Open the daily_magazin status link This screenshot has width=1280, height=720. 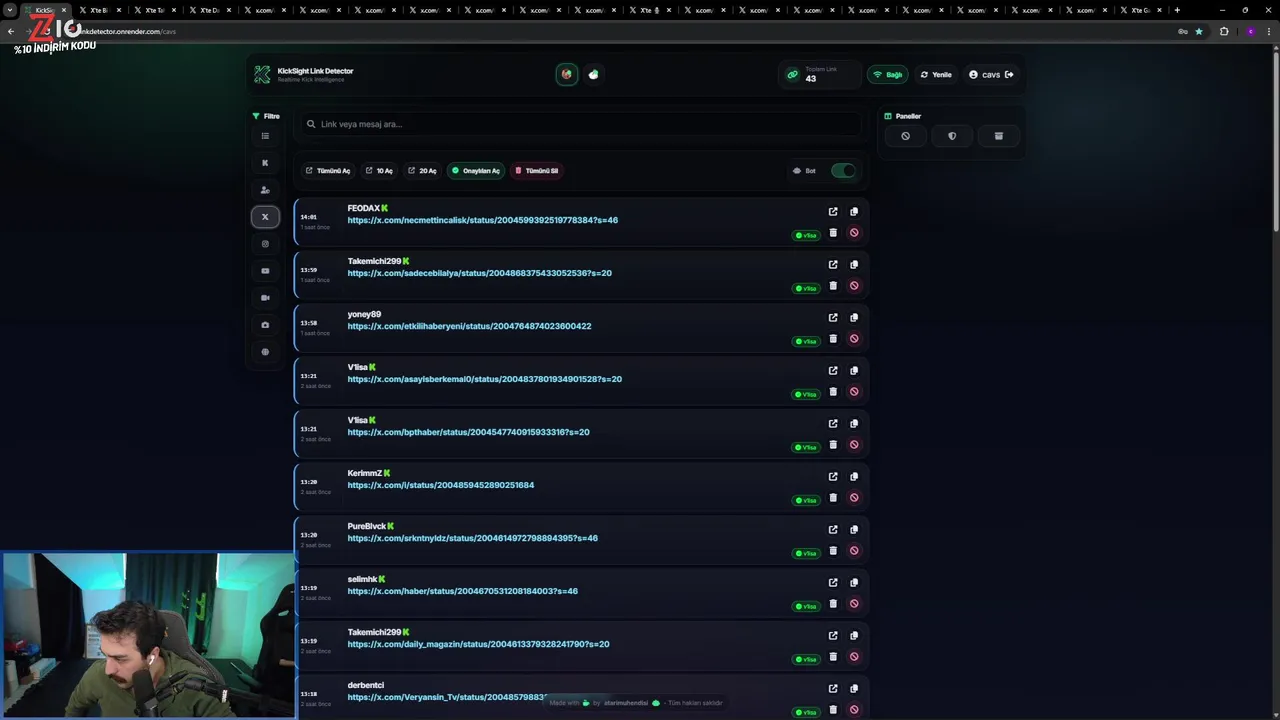click(478, 644)
